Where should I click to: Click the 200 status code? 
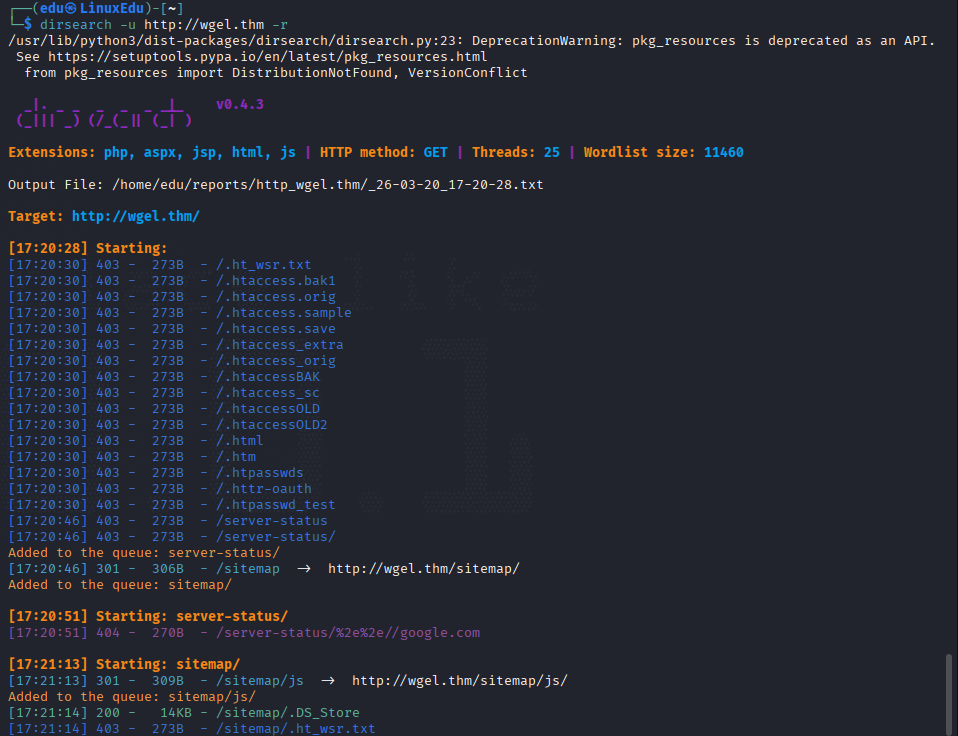point(108,713)
